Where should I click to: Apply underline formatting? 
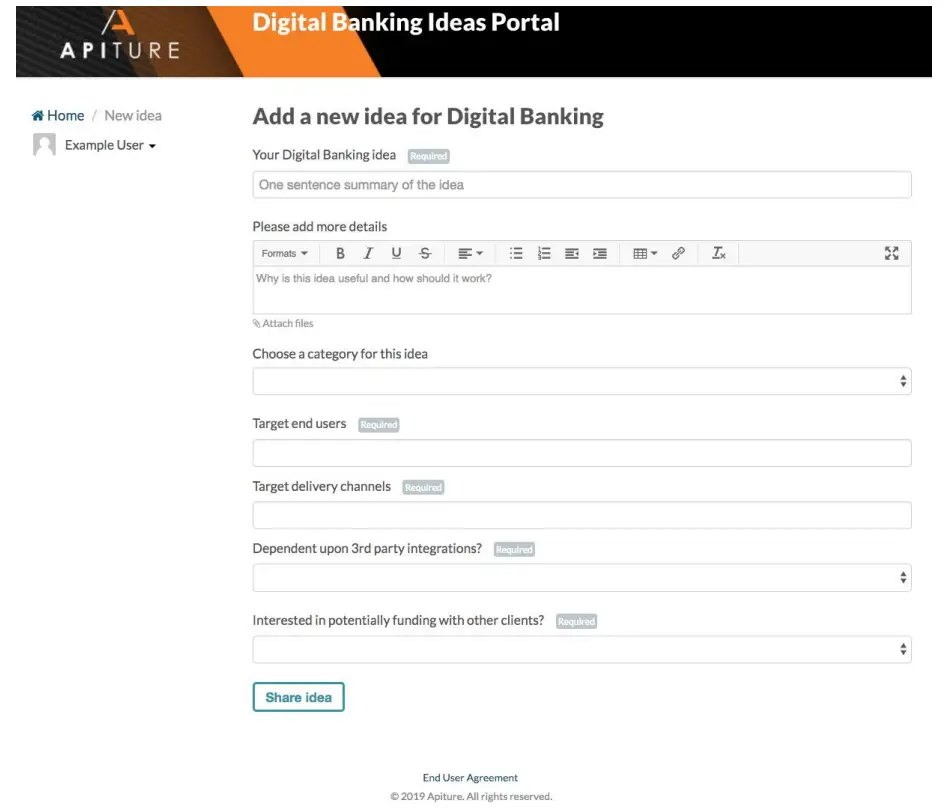coord(396,253)
